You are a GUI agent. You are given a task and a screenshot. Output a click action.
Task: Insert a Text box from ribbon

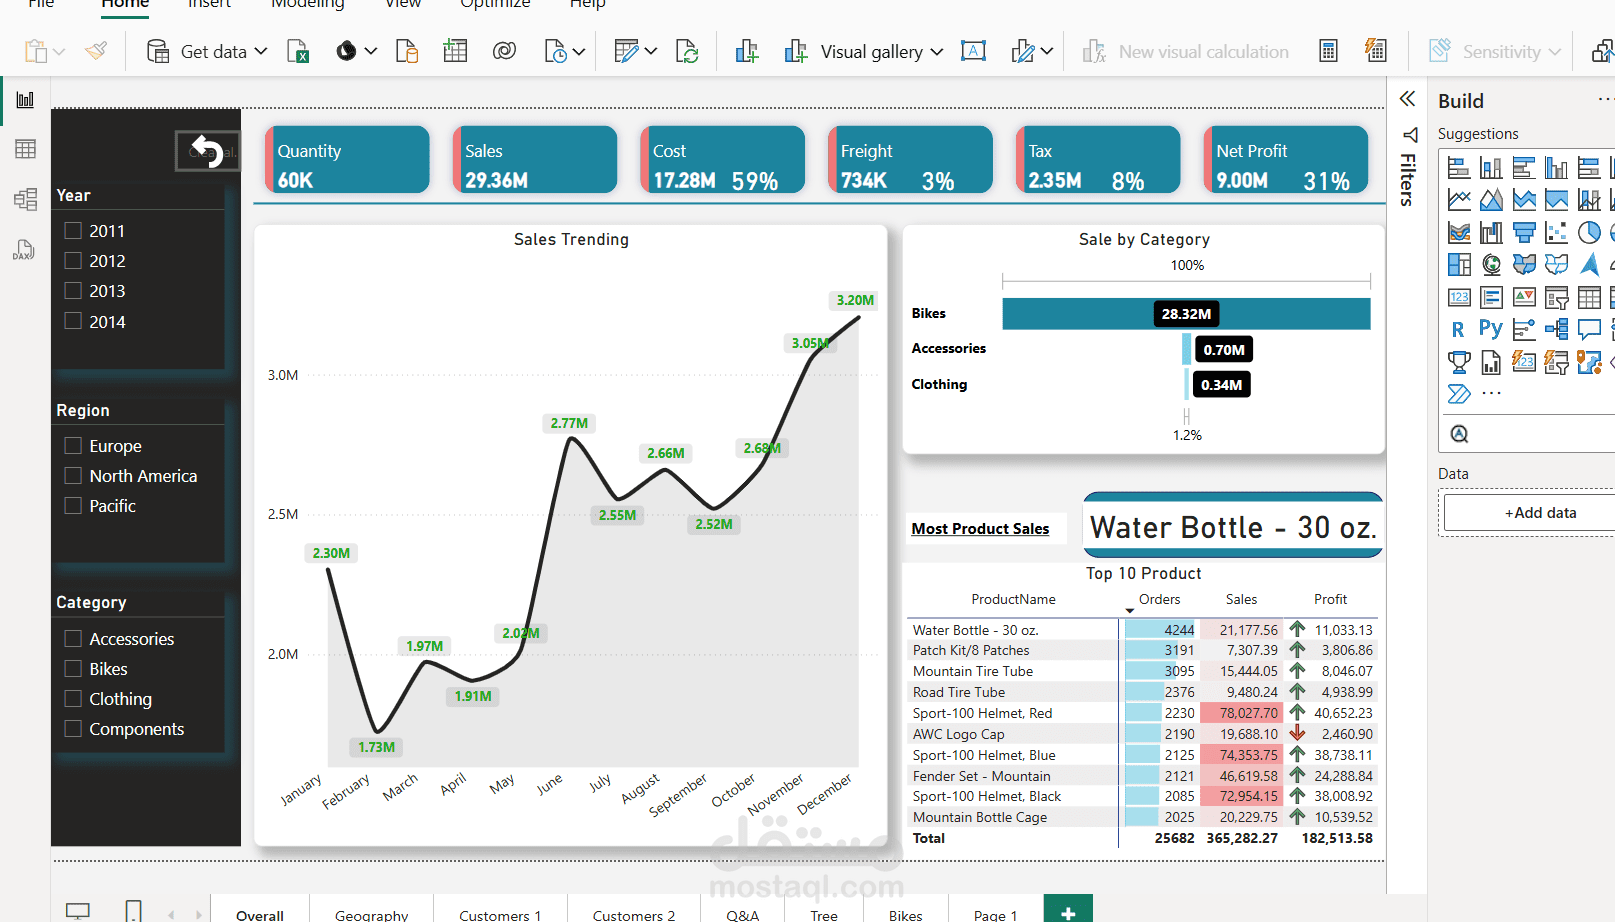click(973, 51)
